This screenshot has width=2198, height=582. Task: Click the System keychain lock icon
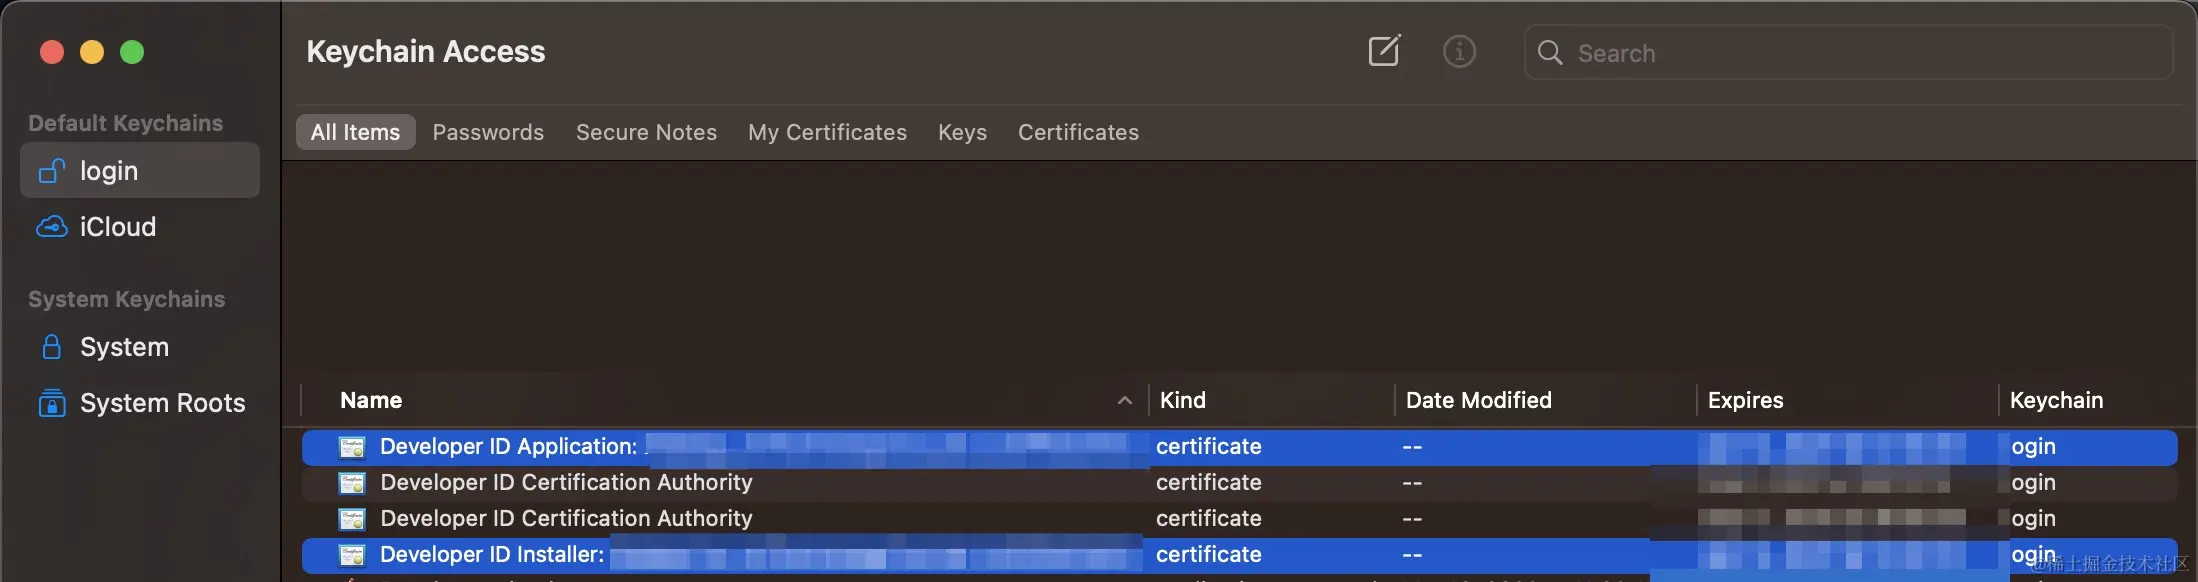(52, 347)
